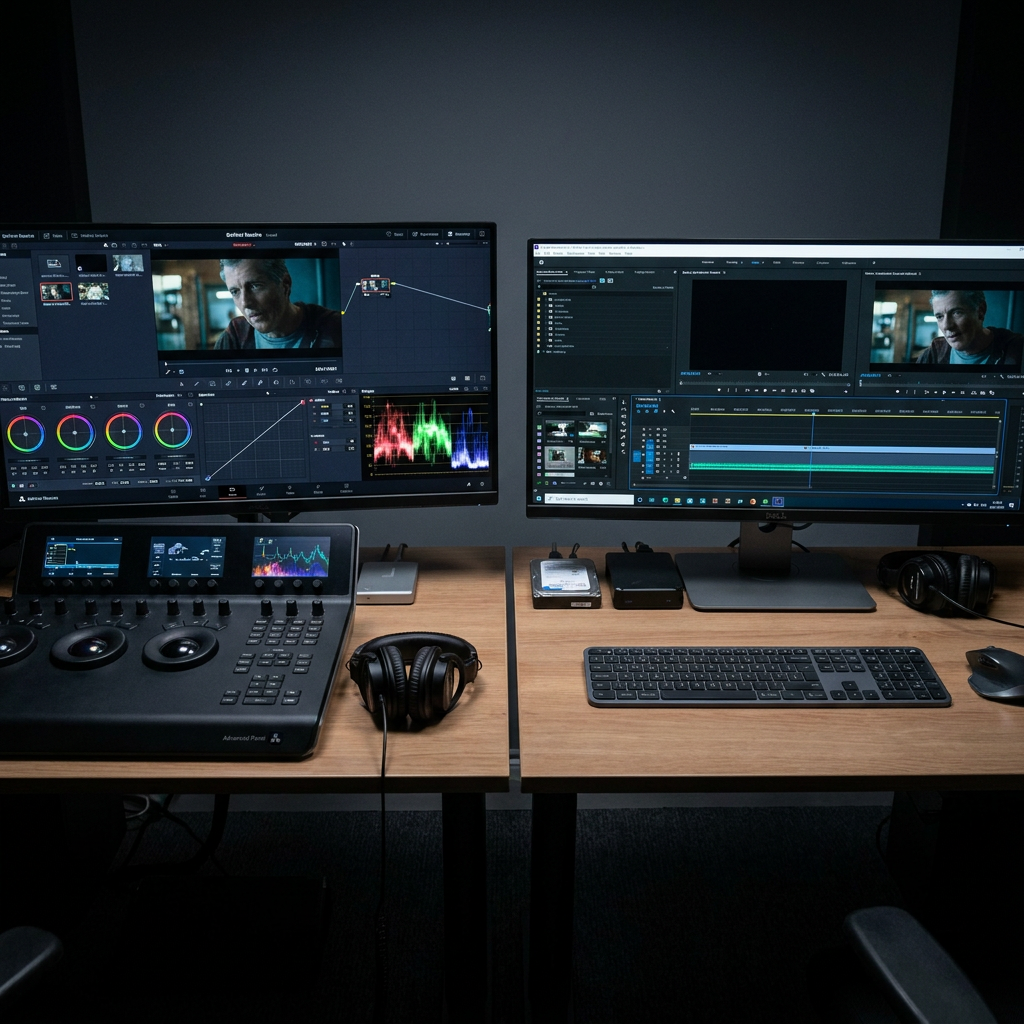Click the blue timecode in Premiere's timeline panel
Image resolution: width=1024 pixels, height=1024 pixels.
(x=647, y=406)
